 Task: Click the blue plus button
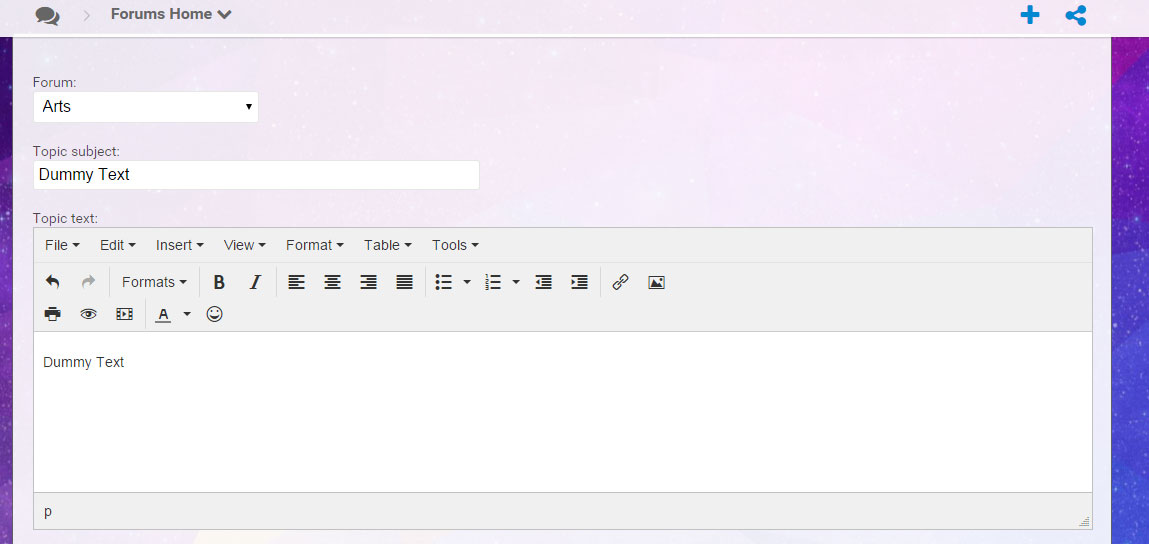[x=1030, y=15]
